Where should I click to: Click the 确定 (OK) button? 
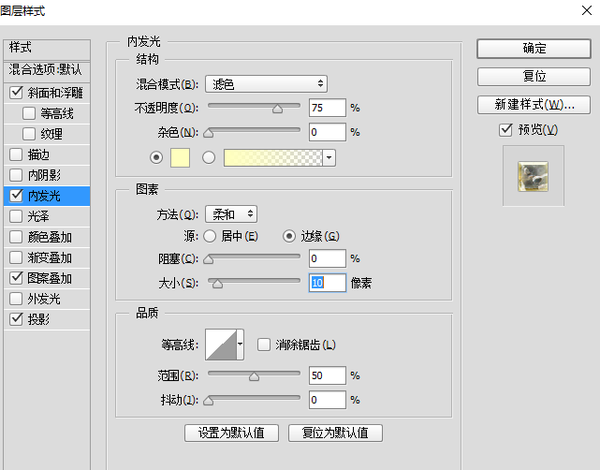click(534, 48)
